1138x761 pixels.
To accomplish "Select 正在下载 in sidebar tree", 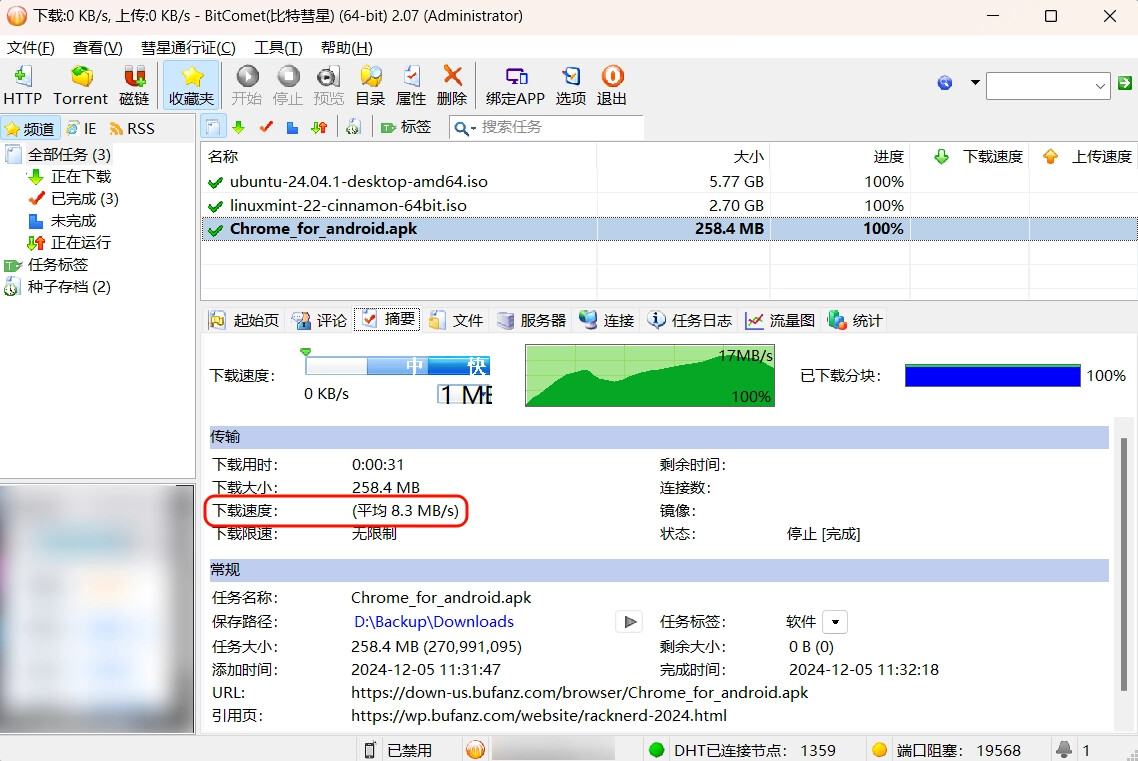I will (x=81, y=176).
